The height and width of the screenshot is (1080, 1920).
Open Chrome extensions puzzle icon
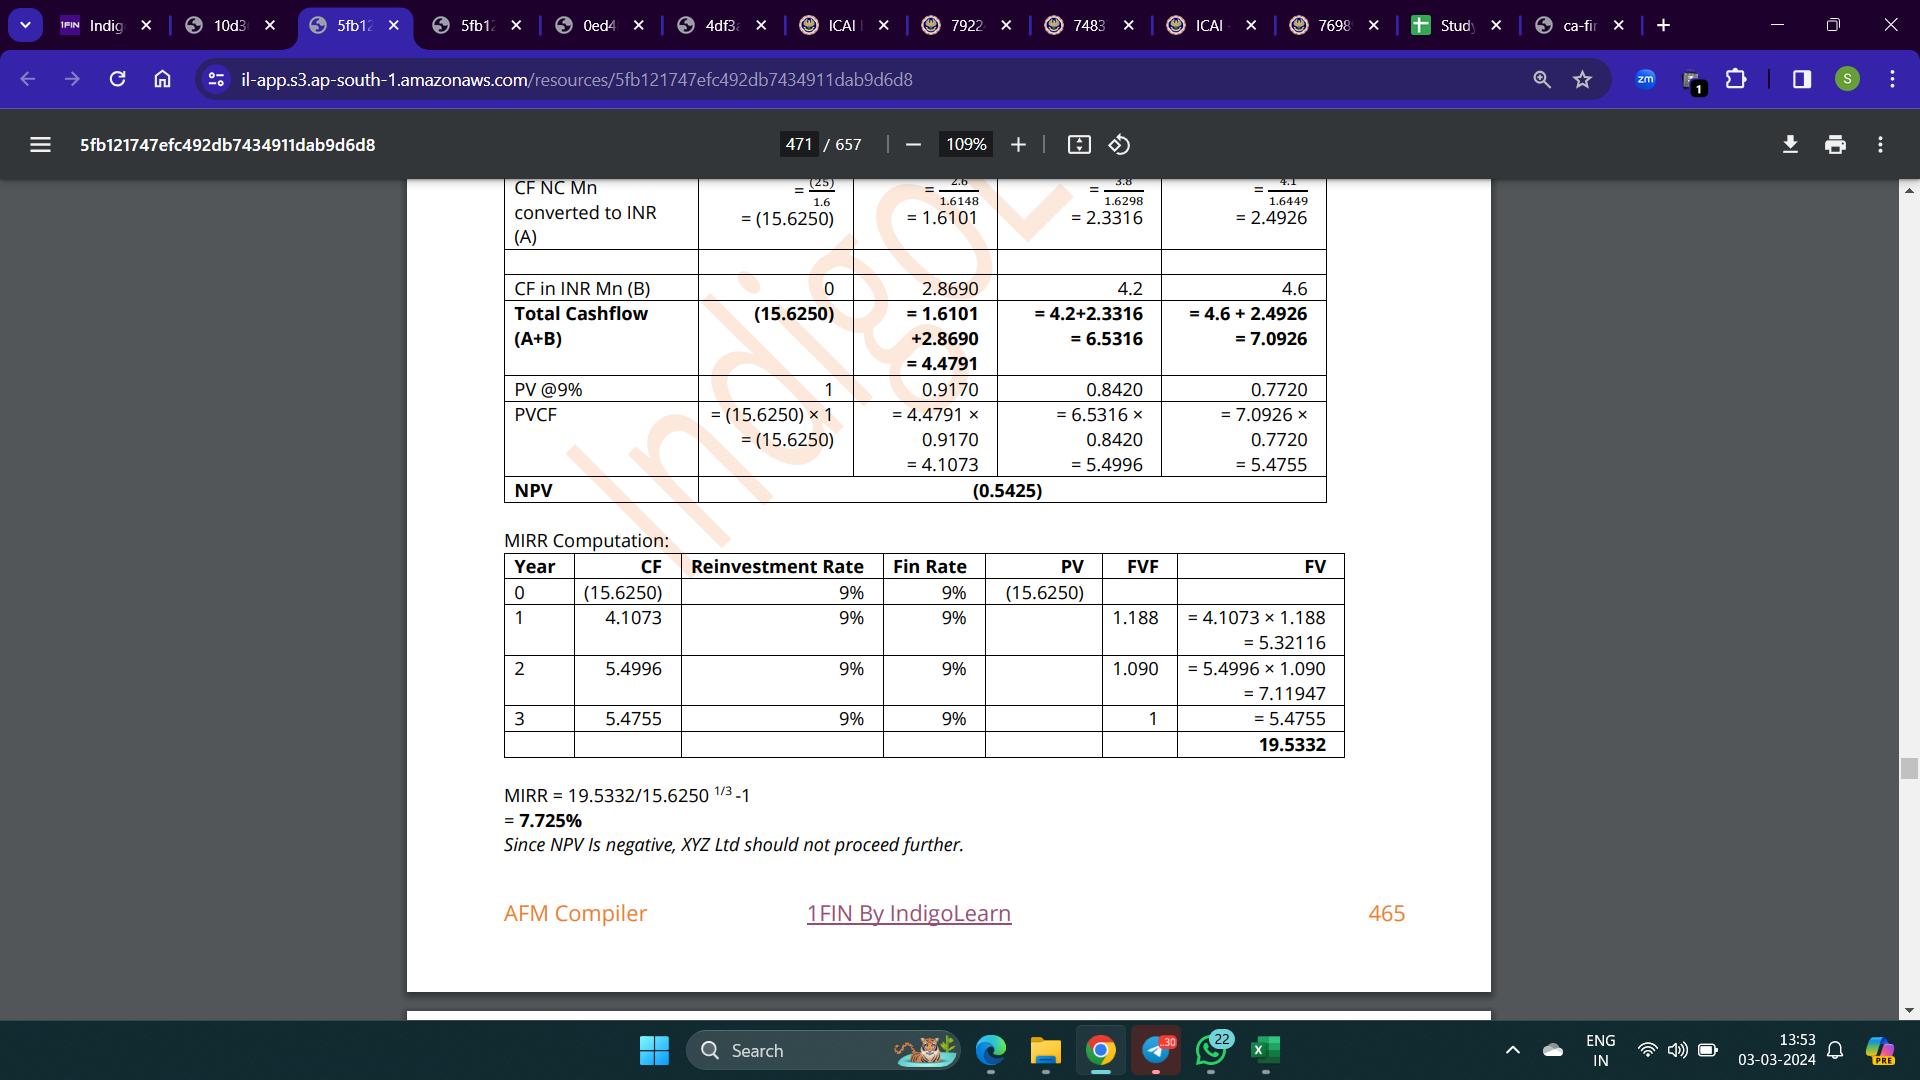tap(1736, 79)
